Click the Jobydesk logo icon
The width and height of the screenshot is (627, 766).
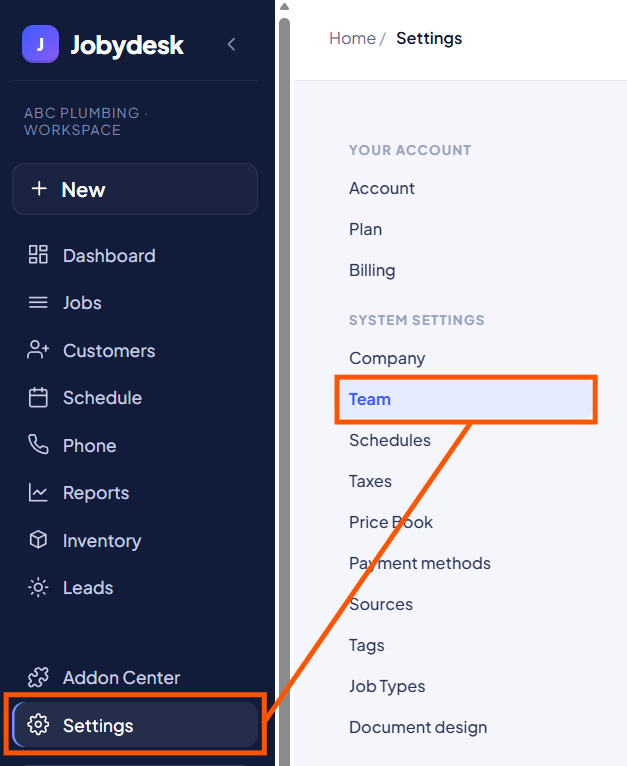41,44
